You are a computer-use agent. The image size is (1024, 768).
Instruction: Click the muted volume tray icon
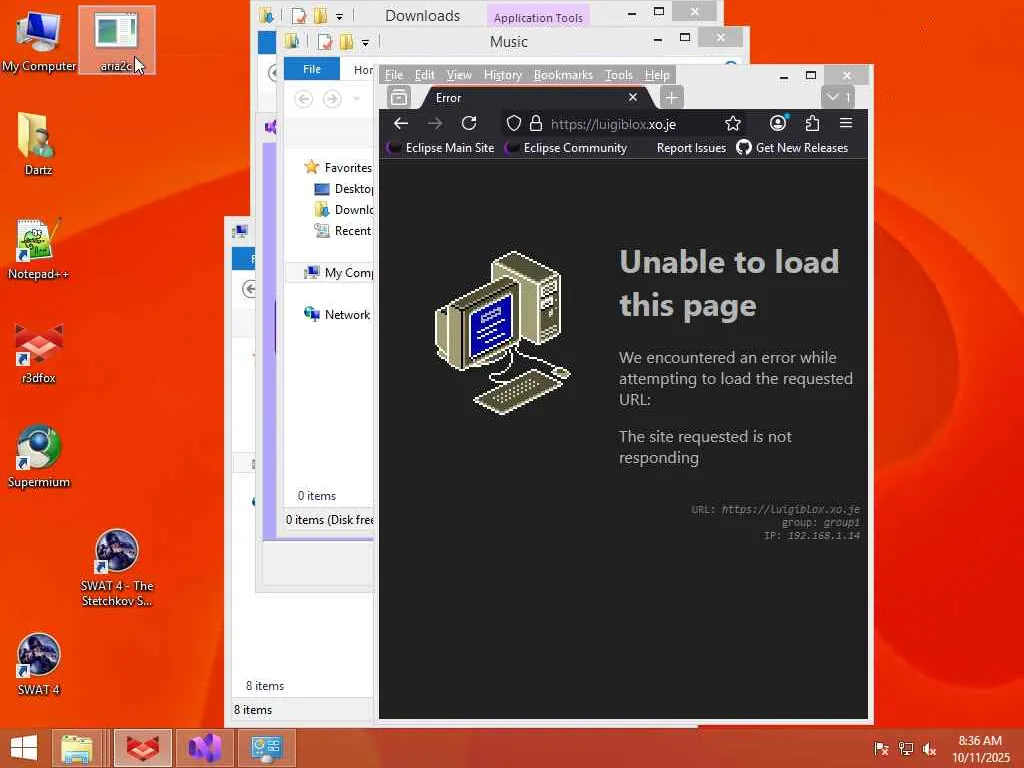coord(929,748)
